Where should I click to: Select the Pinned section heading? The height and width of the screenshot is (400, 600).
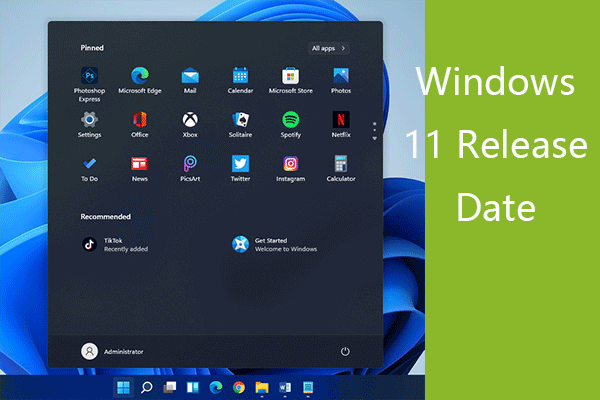[92, 48]
